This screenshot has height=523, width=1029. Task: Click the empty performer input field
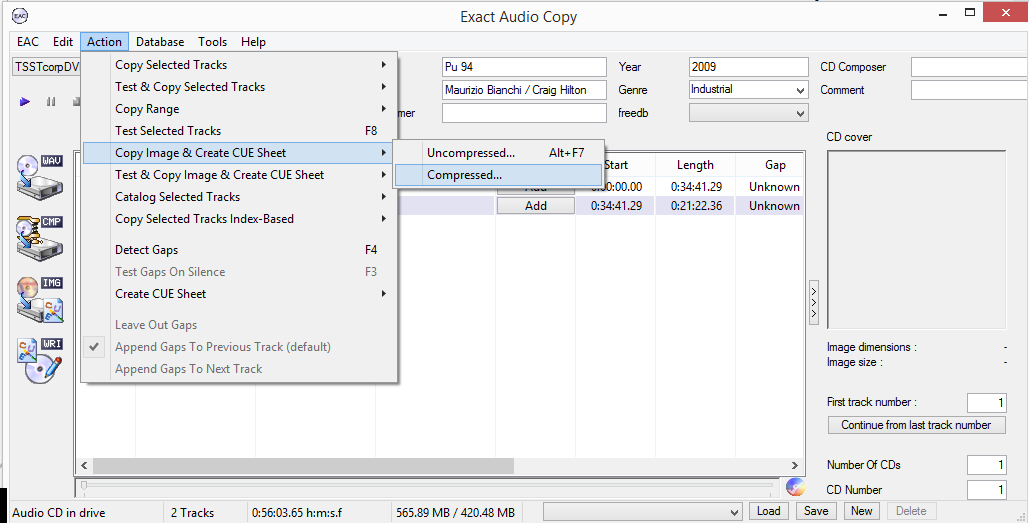[524, 113]
